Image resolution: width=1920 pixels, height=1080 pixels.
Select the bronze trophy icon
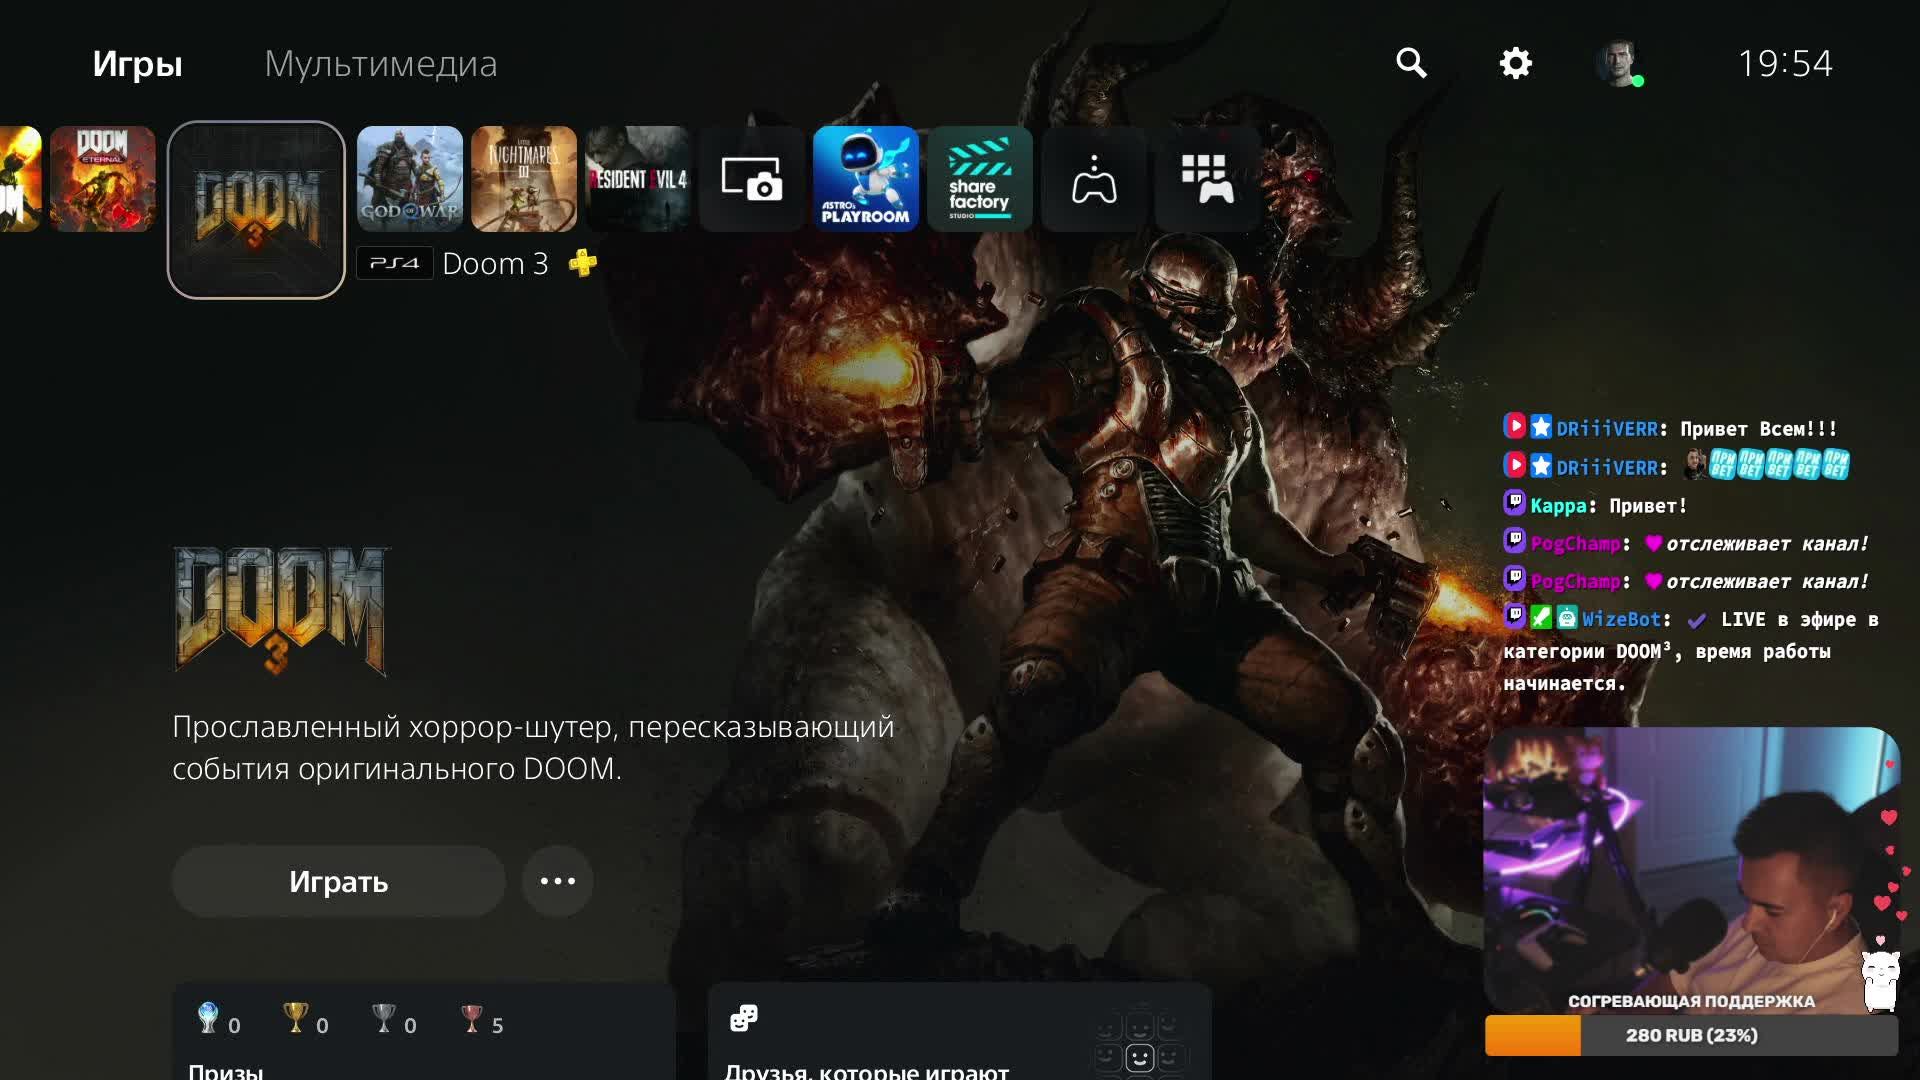coord(472,1018)
